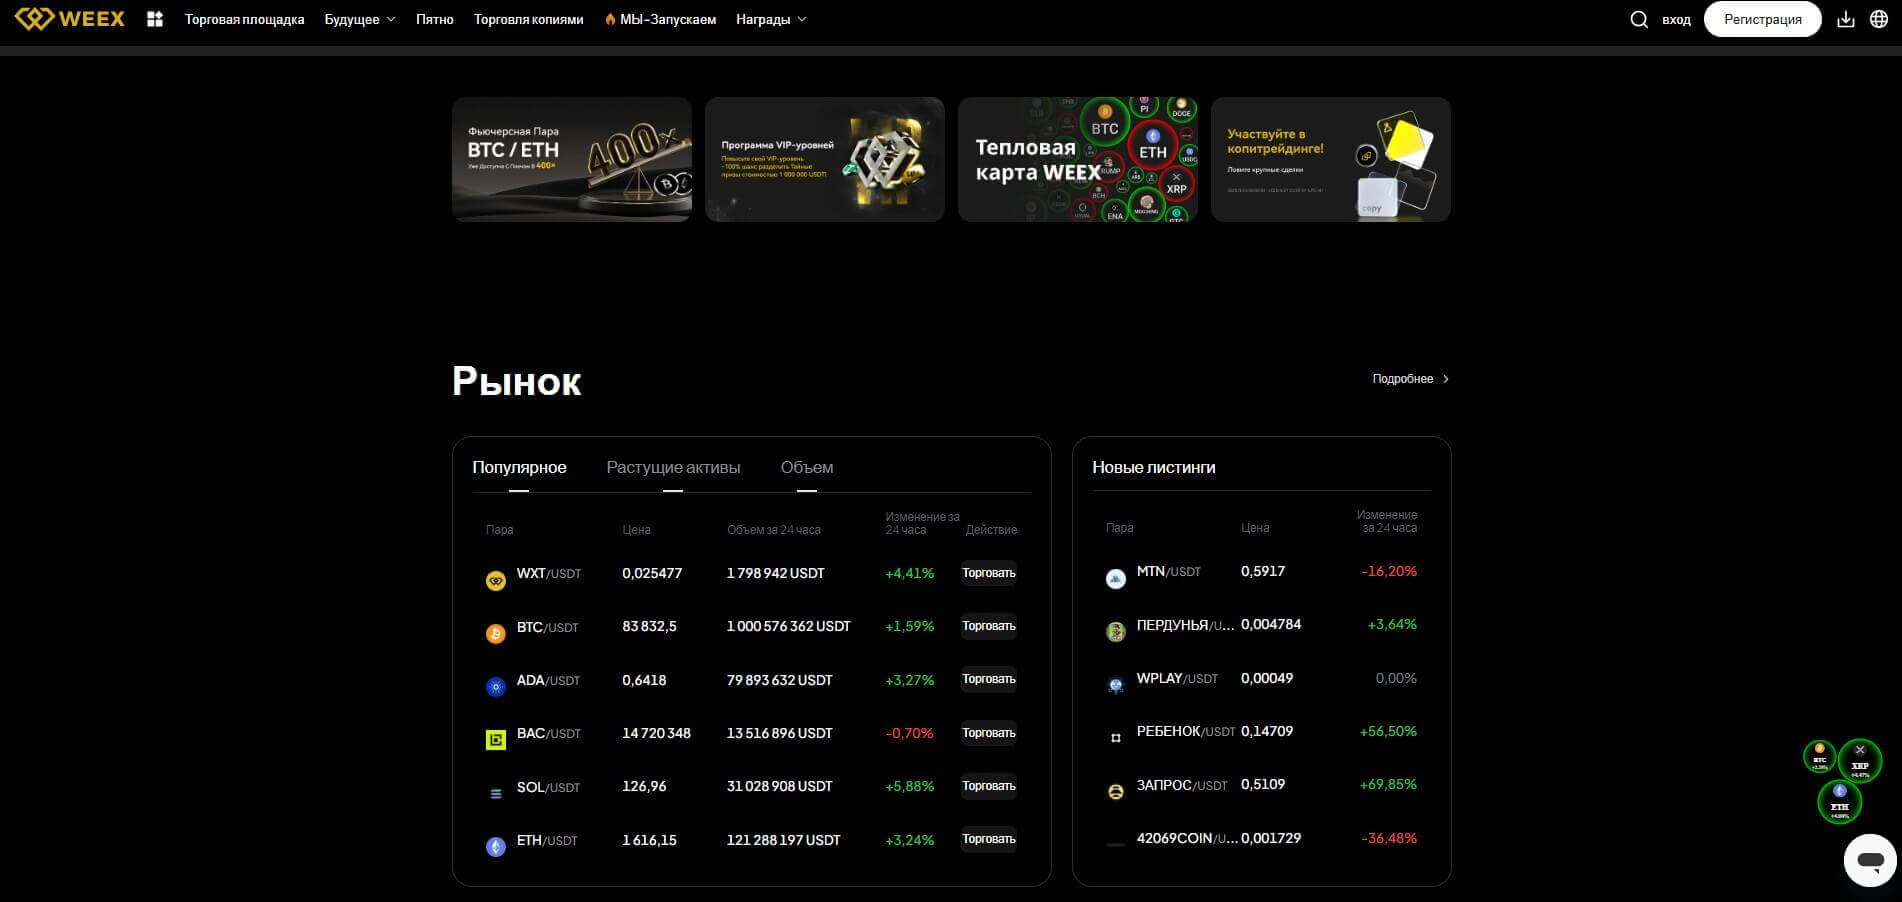1902x902 pixels.
Task: Switch to the Растущие активы tab
Action: coord(673,468)
